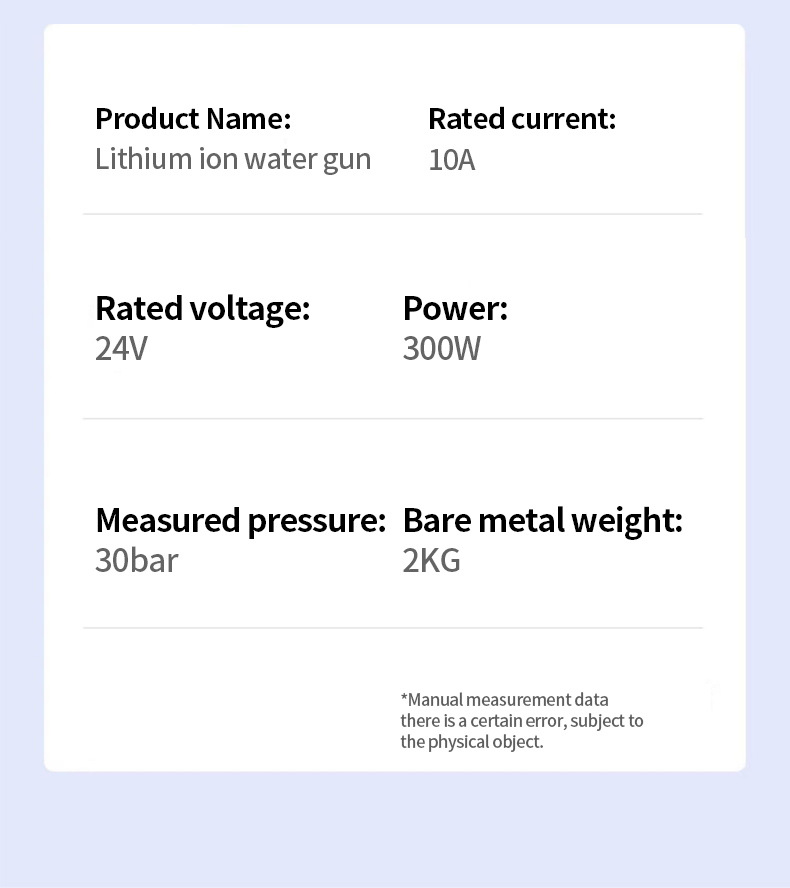Select the '24V' voltage value
Viewport: 790px width, 888px height.
click(x=121, y=349)
